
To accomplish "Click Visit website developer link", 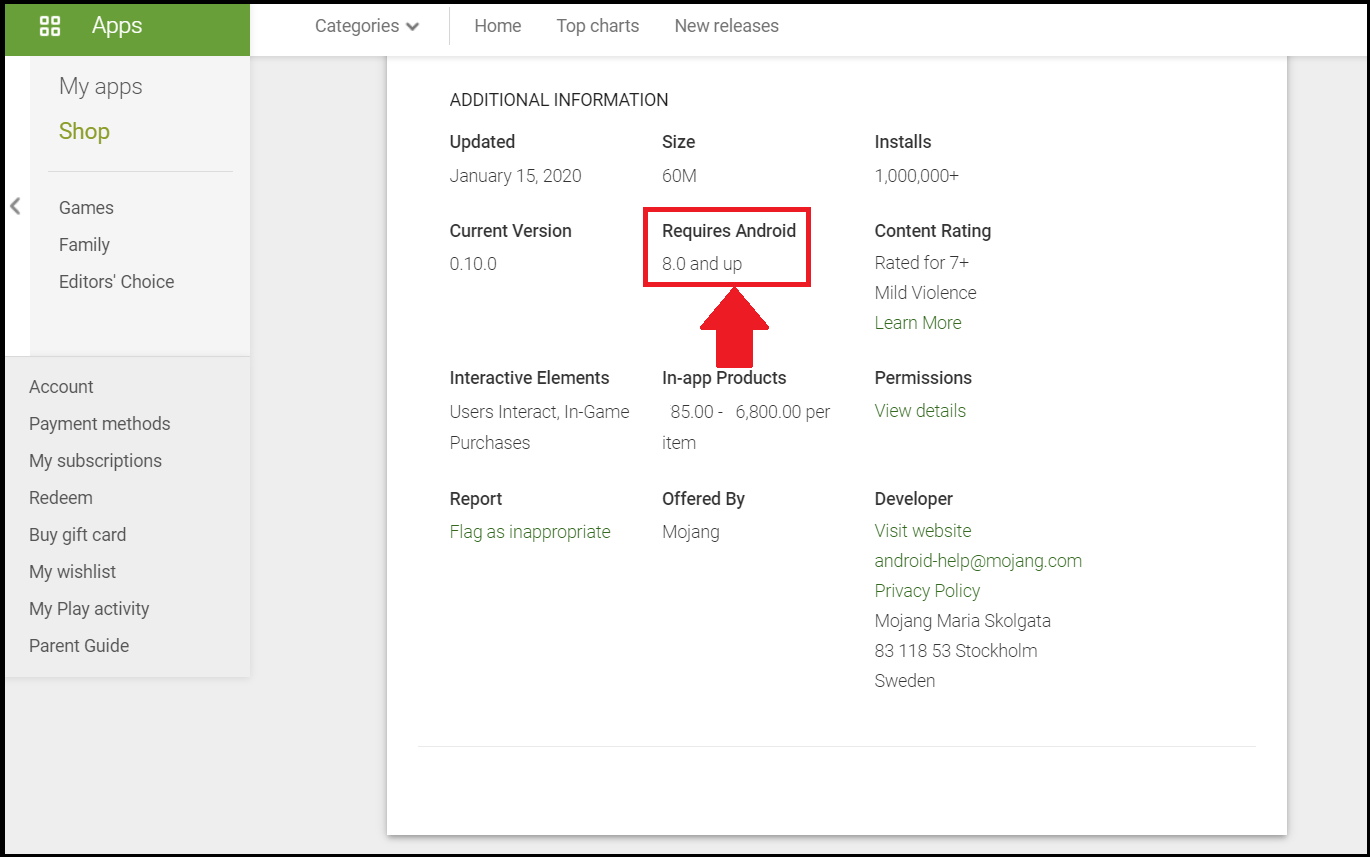I will pos(923,531).
